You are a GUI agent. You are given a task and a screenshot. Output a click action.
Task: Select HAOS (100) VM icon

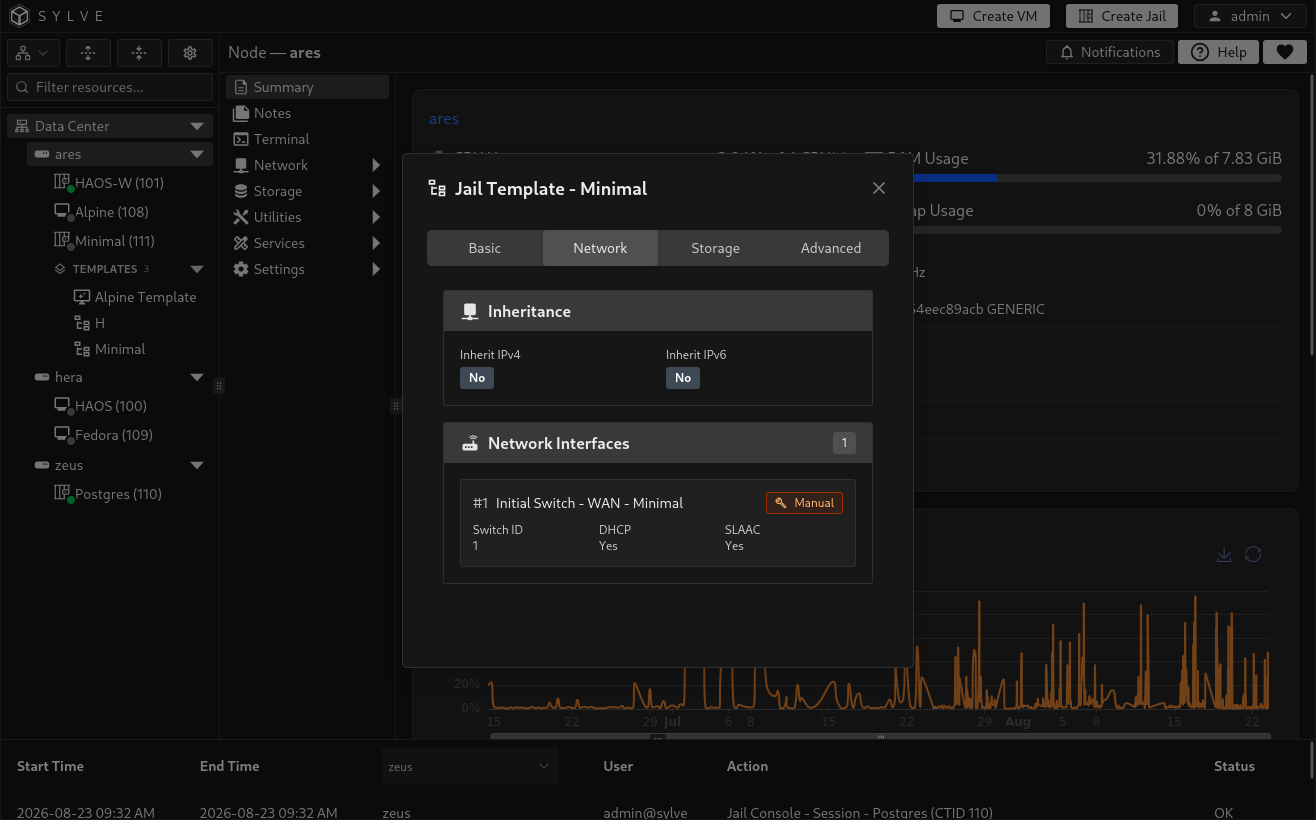coord(62,406)
